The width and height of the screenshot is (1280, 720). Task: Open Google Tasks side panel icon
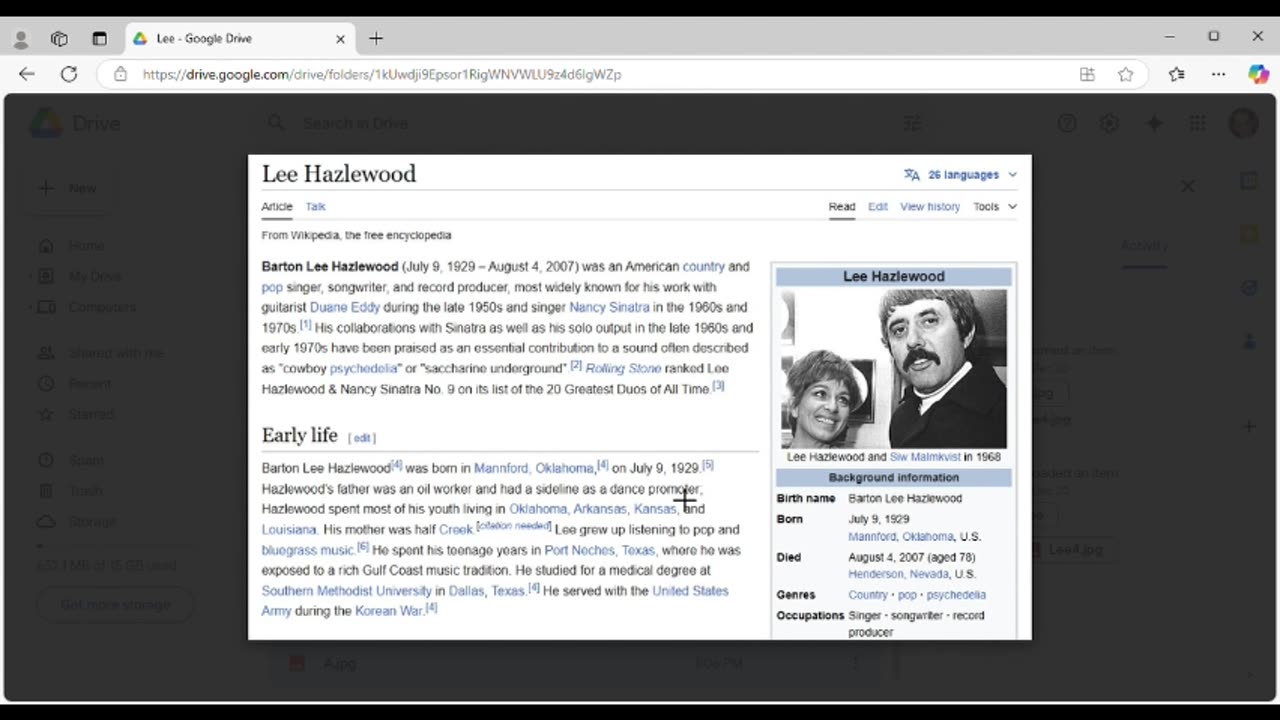point(1249,288)
